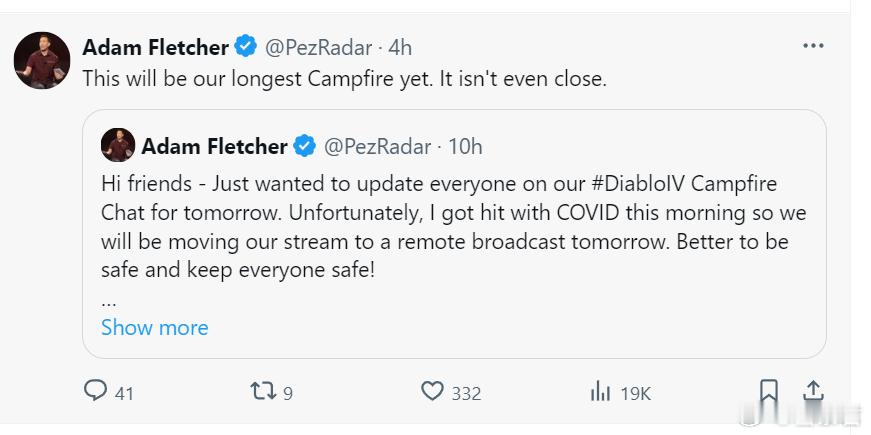Open the share icon on the tweet

coord(813,391)
